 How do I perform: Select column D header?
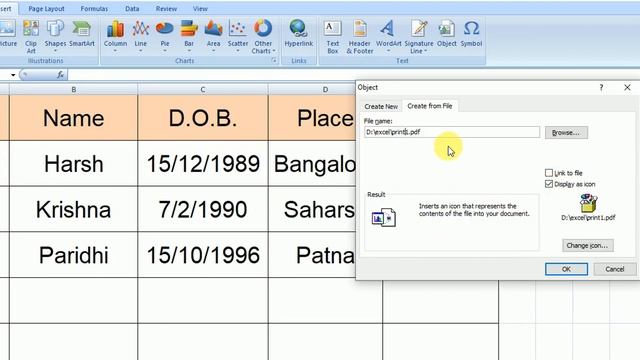pos(313,89)
